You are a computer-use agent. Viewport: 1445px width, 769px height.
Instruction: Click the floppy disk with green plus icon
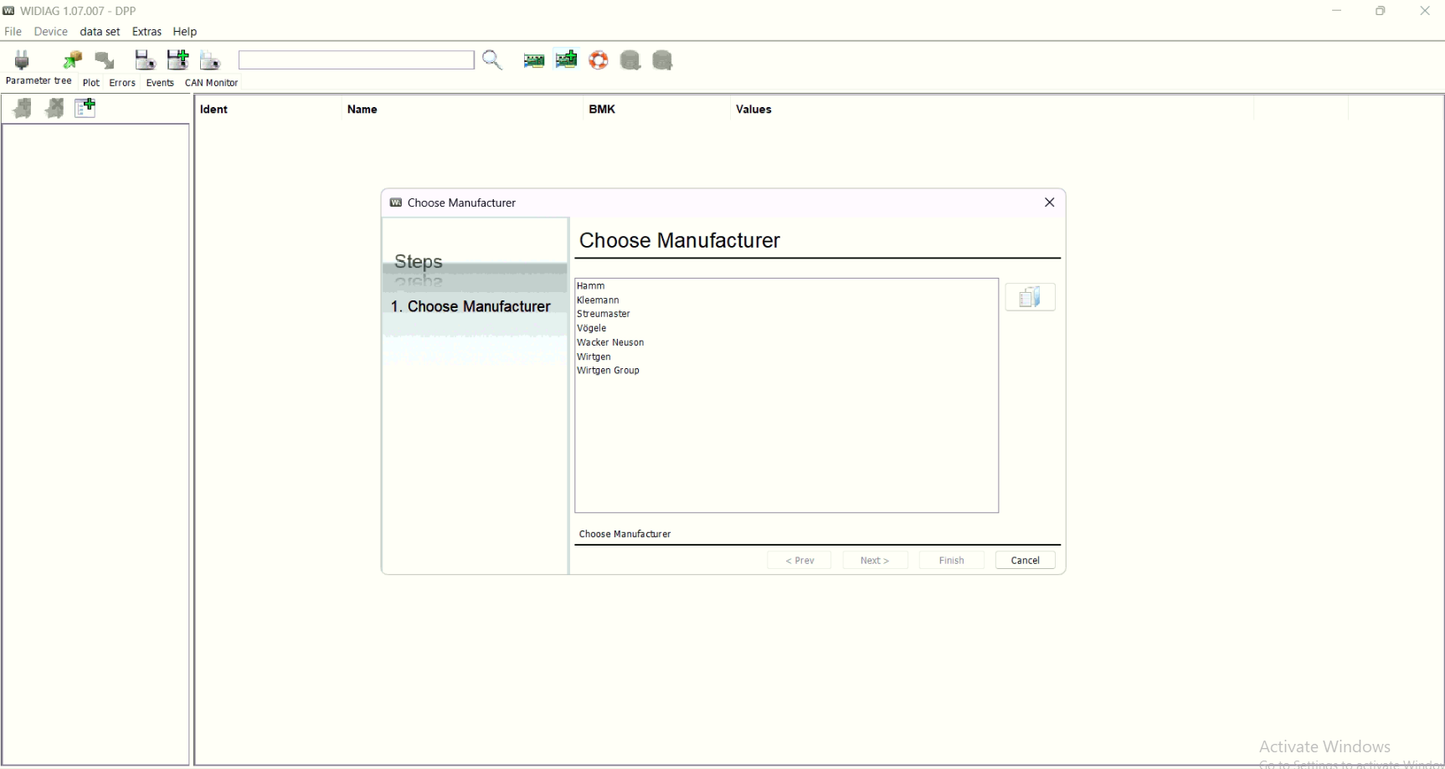coord(178,60)
